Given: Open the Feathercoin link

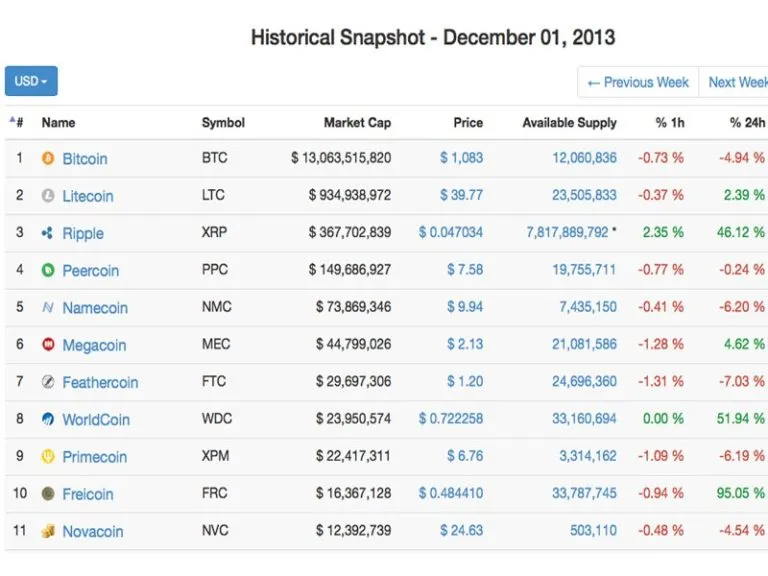Looking at the screenshot, I should click(100, 382).
